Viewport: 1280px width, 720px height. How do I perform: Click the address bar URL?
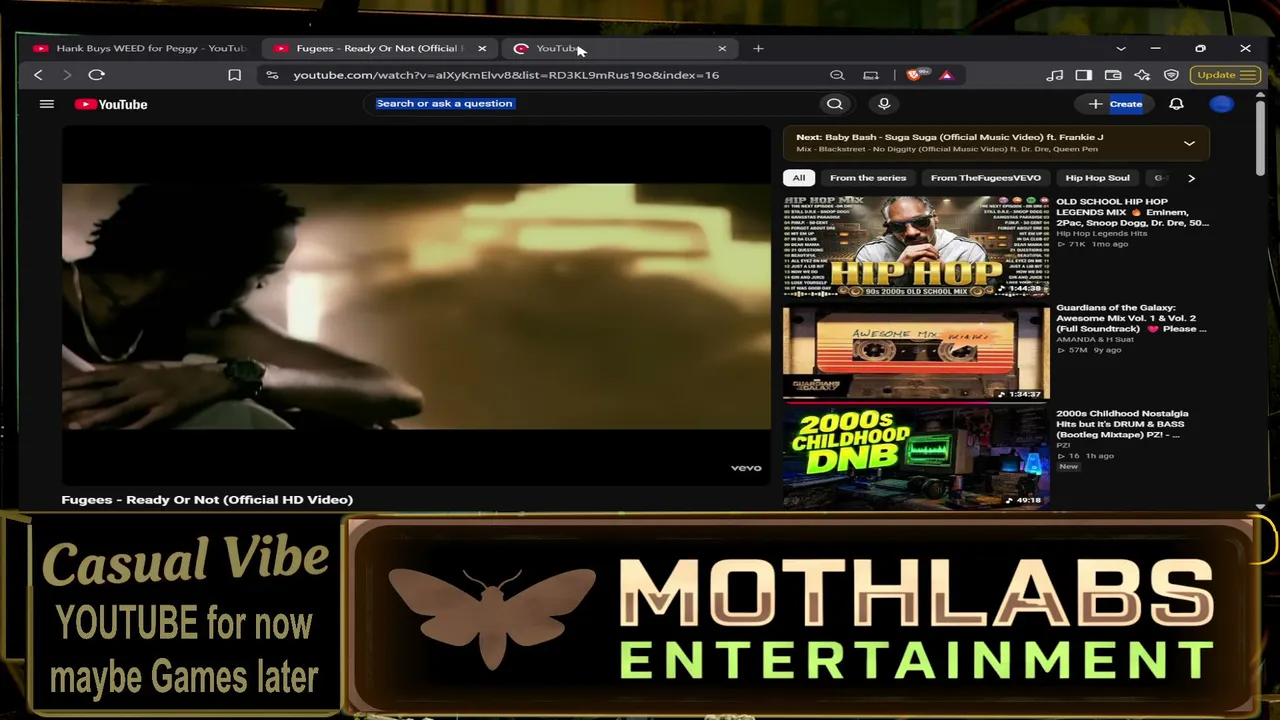pos(506,75)
